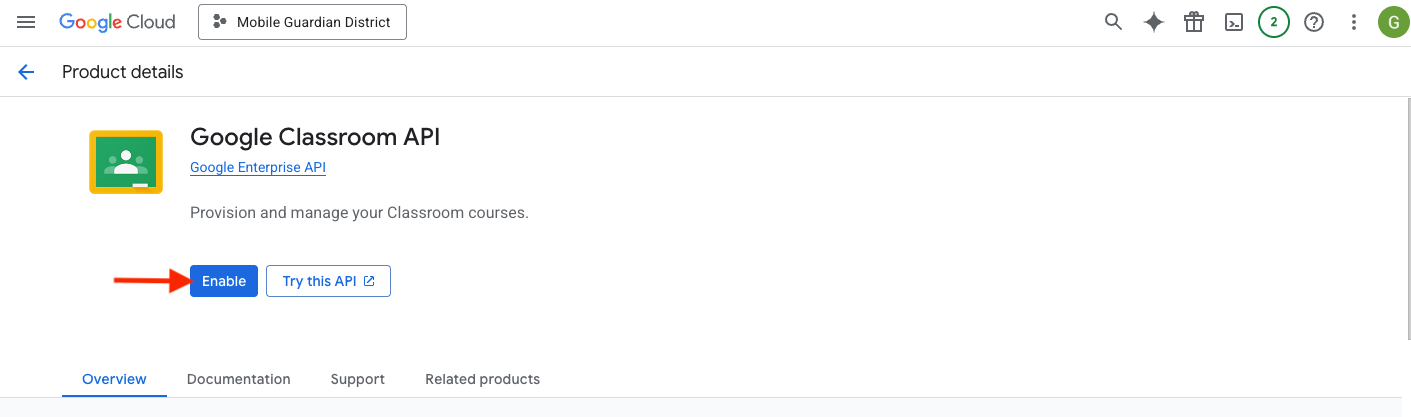1411x417 pixels.
Task: Follow the Google Enterprise API link
Action: pos(258,168)
